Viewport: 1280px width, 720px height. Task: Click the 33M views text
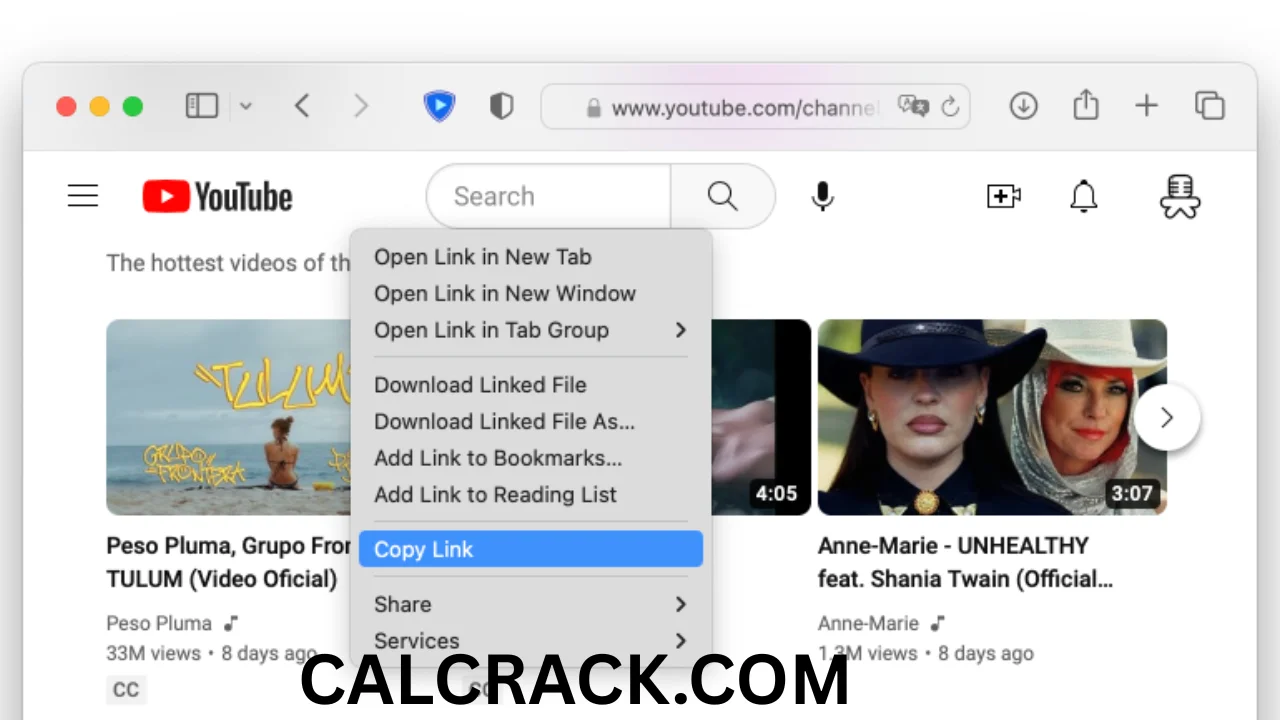[153, 654]
